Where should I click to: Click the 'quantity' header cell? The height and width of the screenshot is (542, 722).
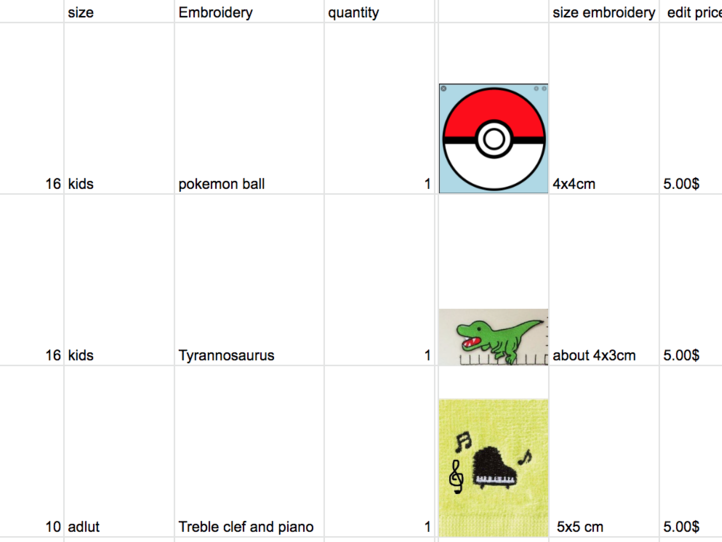click(379, 11)
